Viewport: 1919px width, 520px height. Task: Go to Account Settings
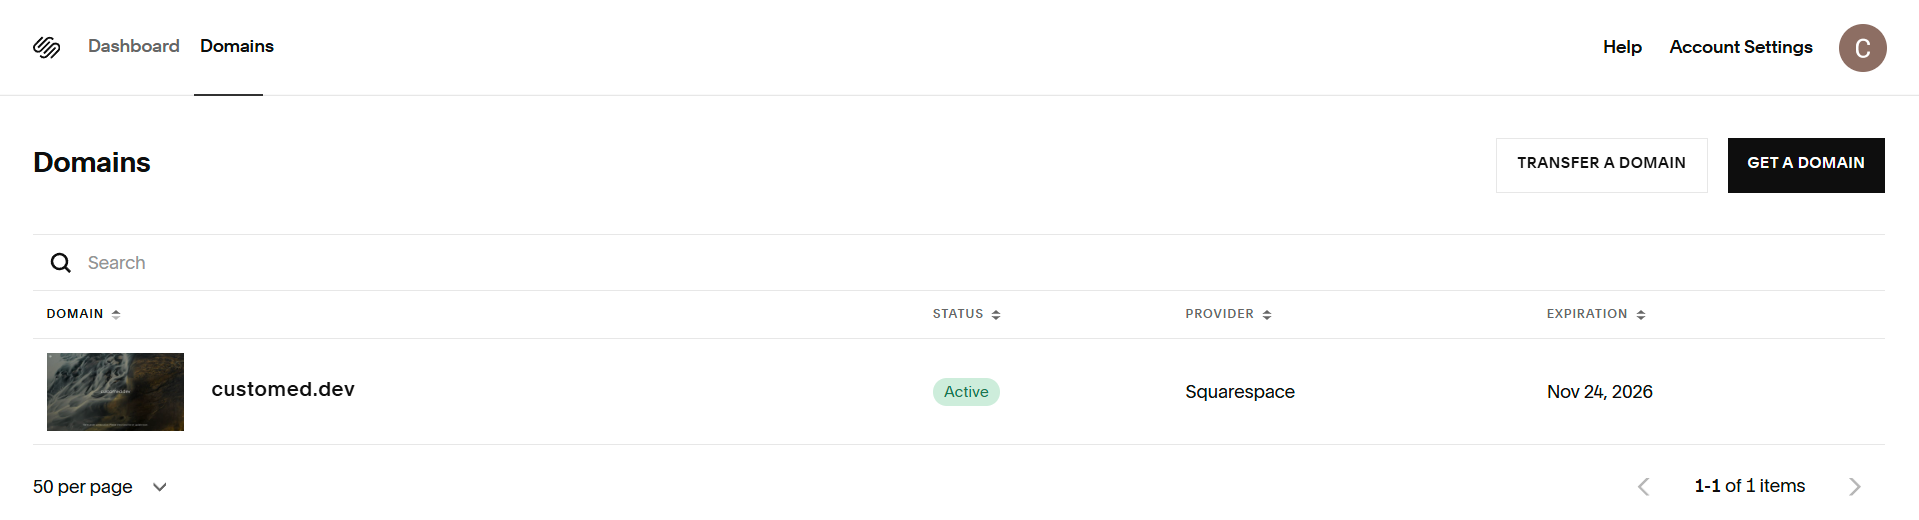(x=1740, y=47)
